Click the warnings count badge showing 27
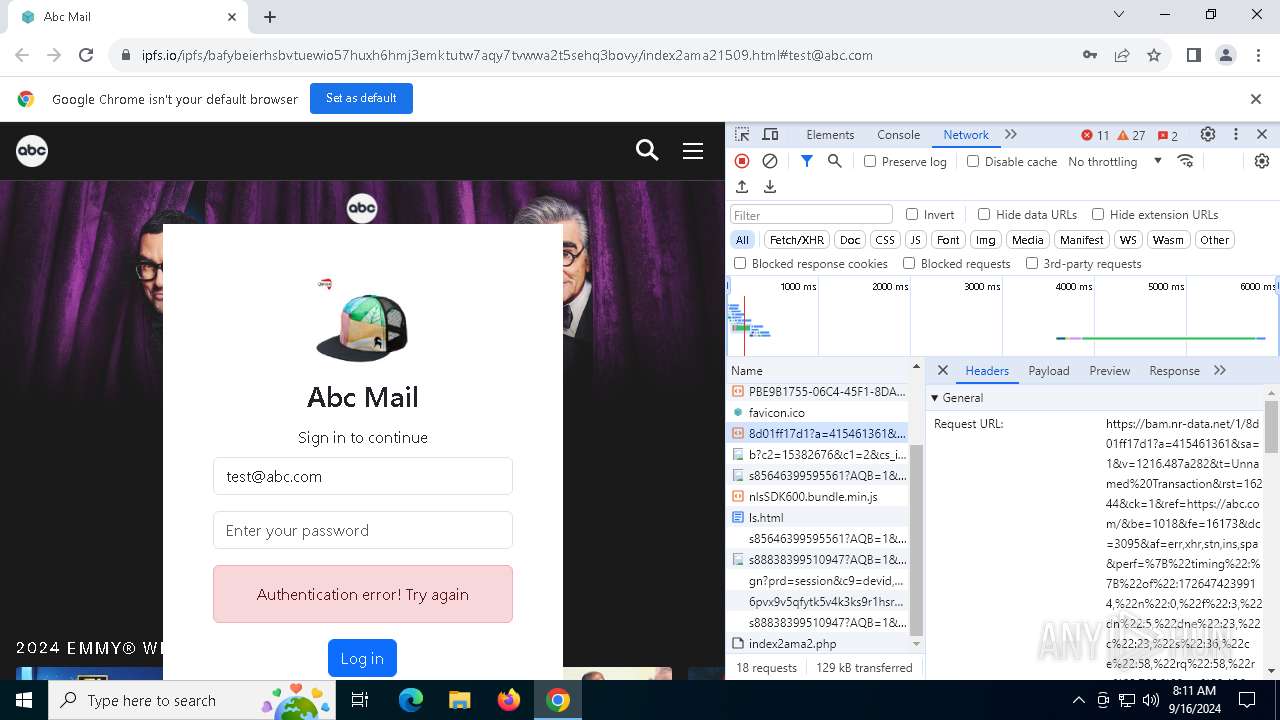The width and height of the screenshot is (1280, 720). point(1131,135)
